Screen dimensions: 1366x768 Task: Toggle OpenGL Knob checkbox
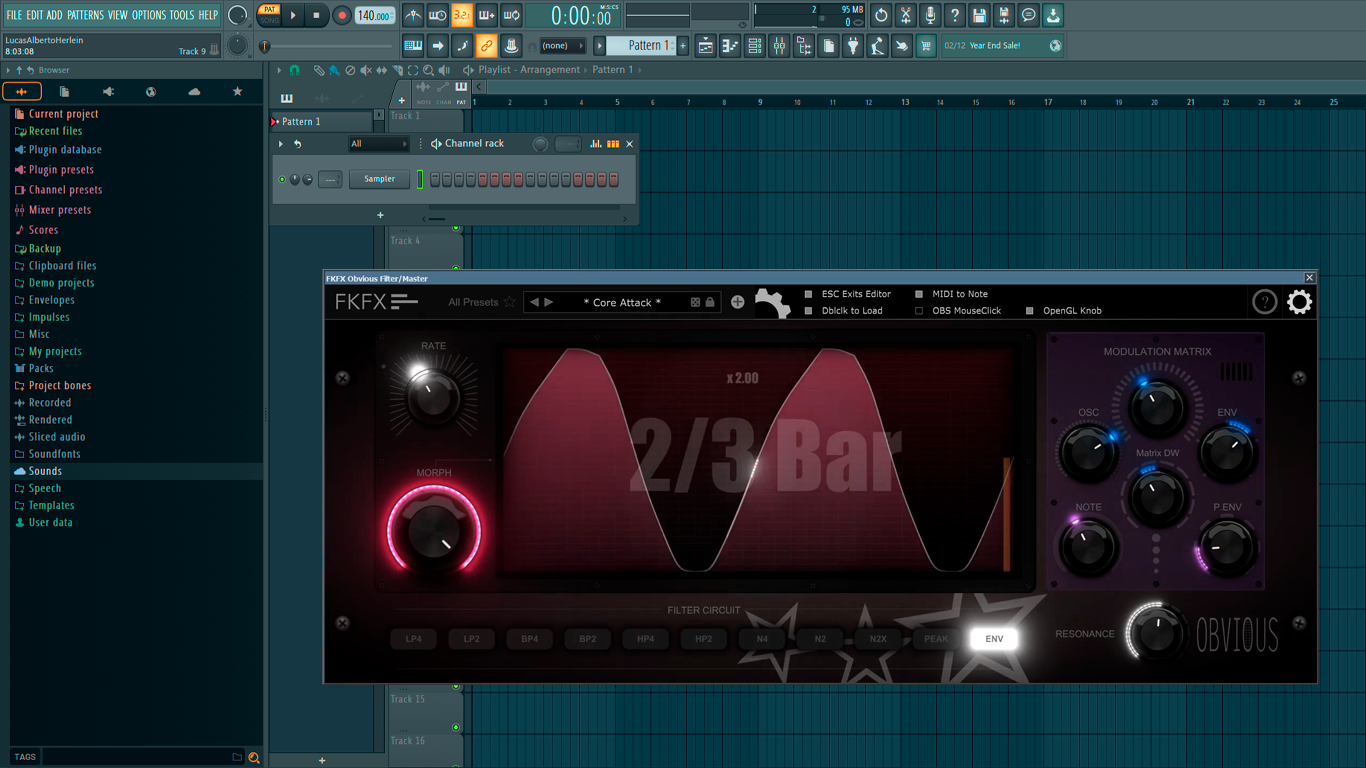(1030, 311)
